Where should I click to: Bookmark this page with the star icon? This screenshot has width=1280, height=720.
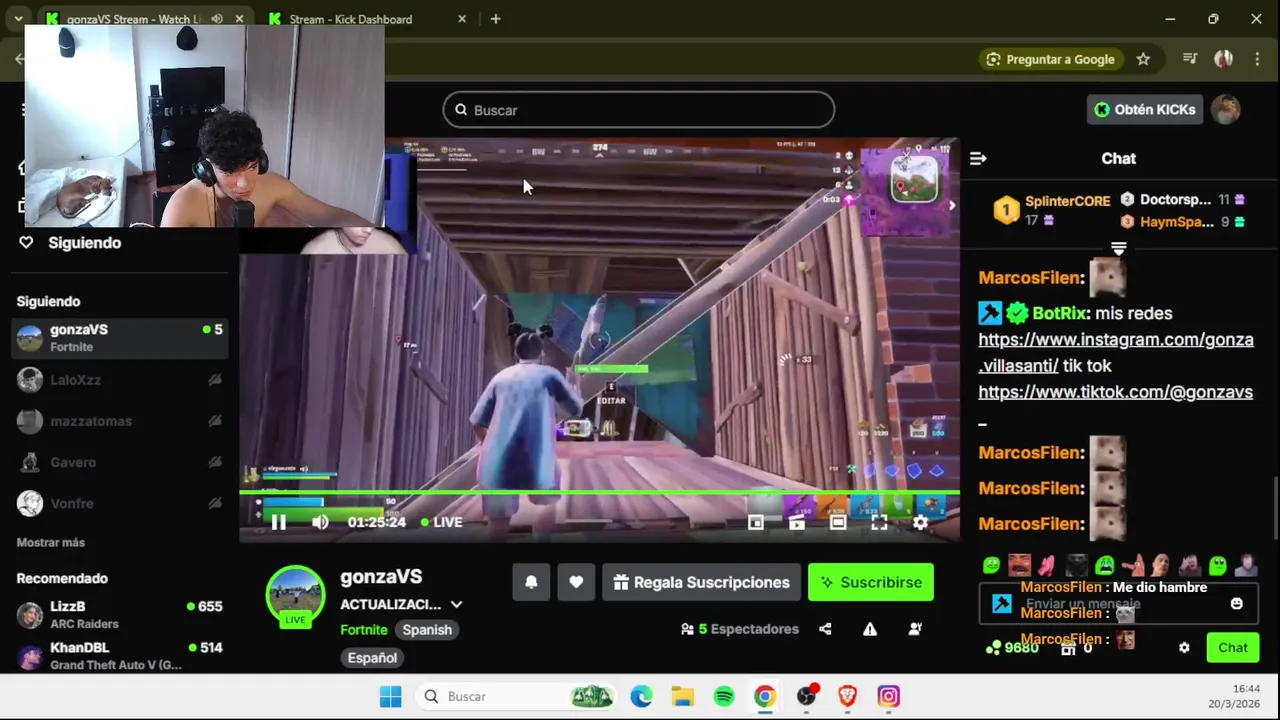pyautogui.click(x=1143, y=59)
